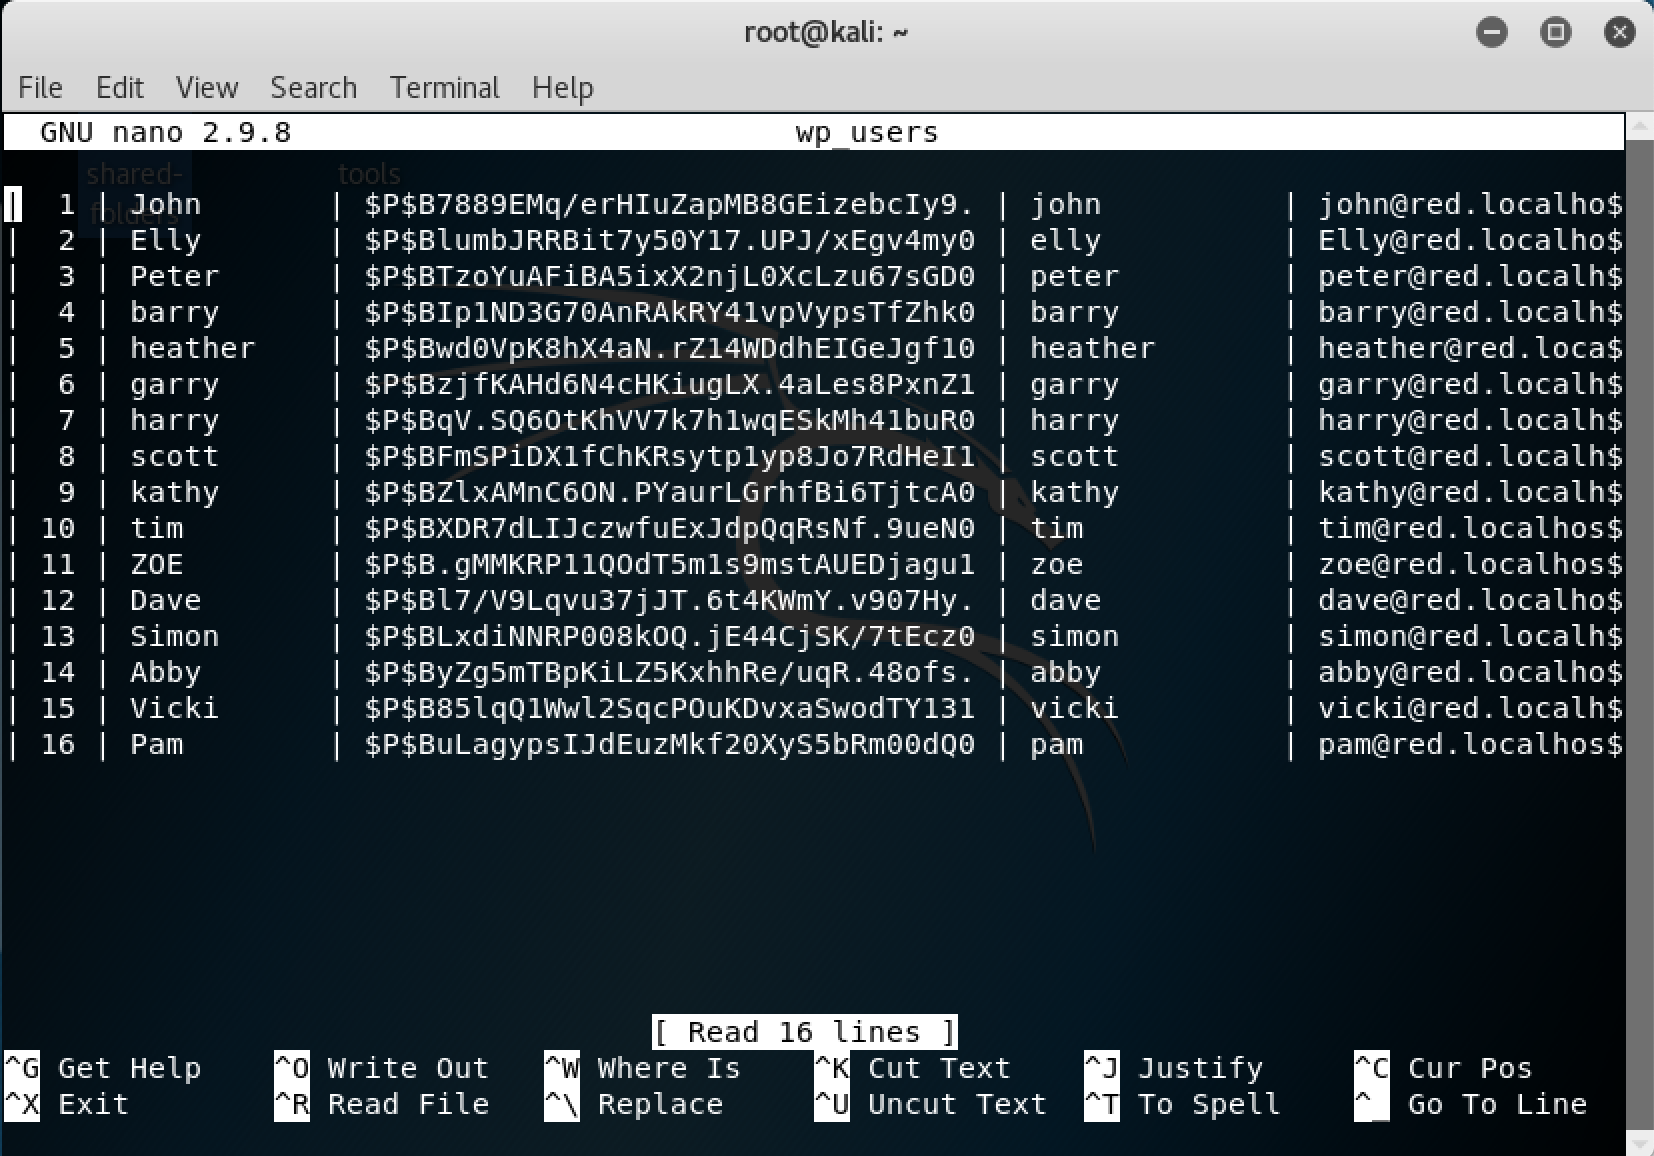Click the username heather in row 5
Viewport: 1654px width, 1156px height.
[193, 349]
